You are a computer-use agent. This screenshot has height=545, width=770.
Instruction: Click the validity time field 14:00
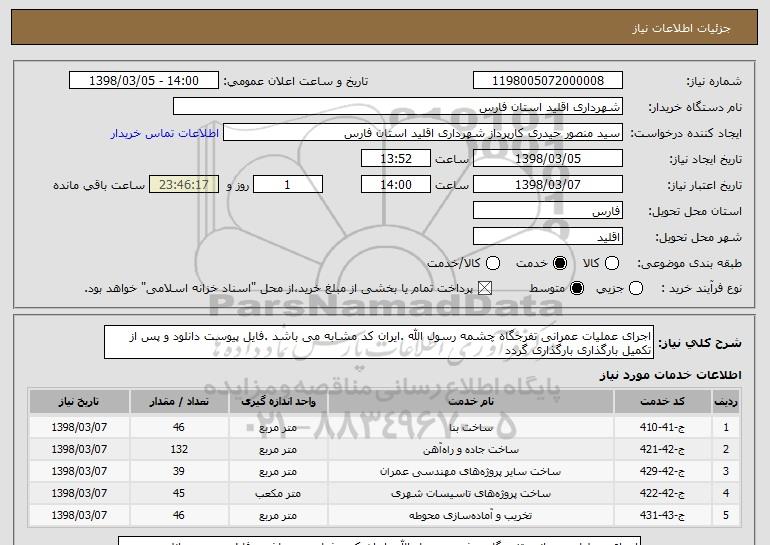(x=396, y=185)
